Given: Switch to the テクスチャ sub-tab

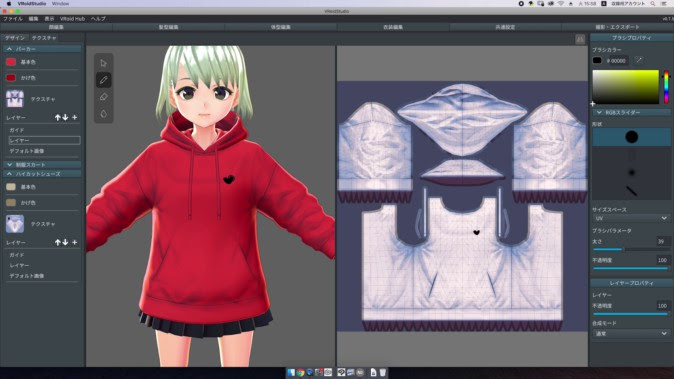Looking at the screenshot, I should tap(44, 38).
